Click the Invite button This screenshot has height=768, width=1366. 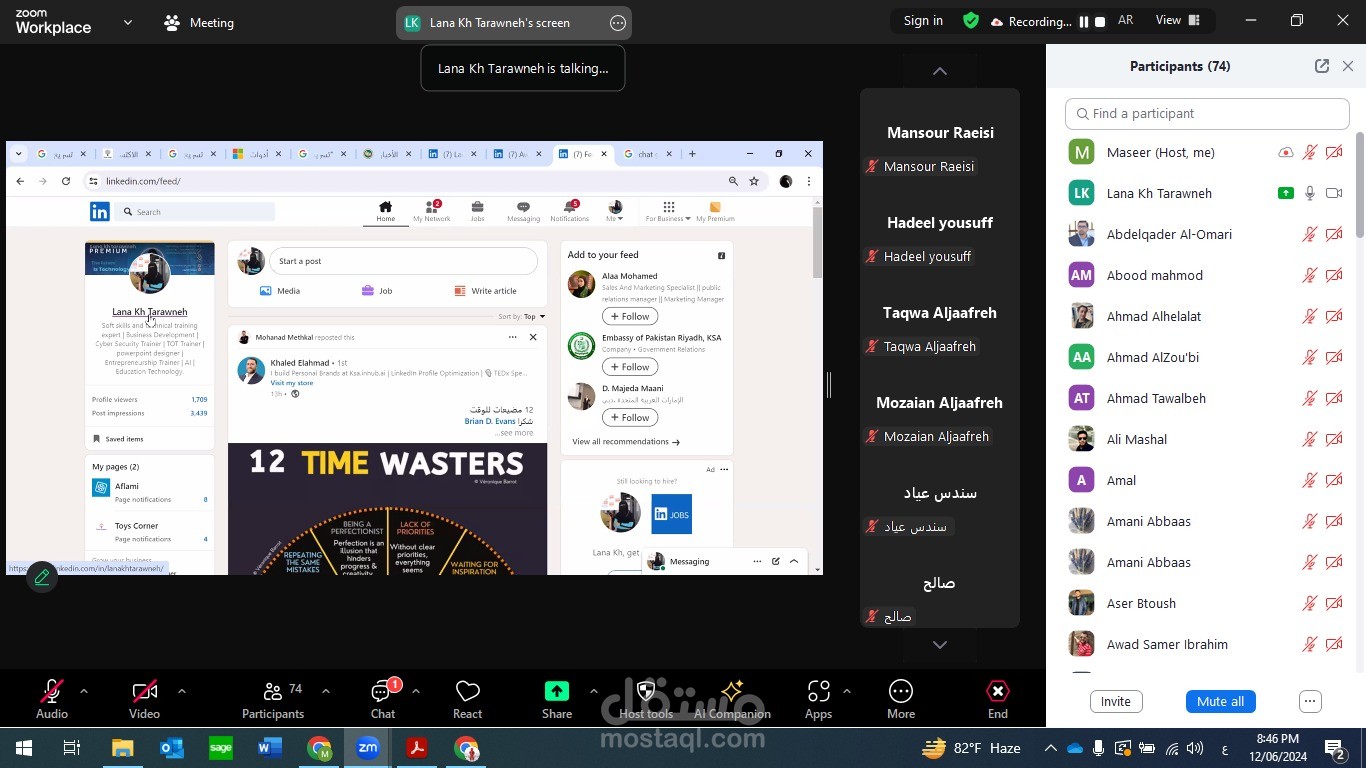tap(1116, 701)
